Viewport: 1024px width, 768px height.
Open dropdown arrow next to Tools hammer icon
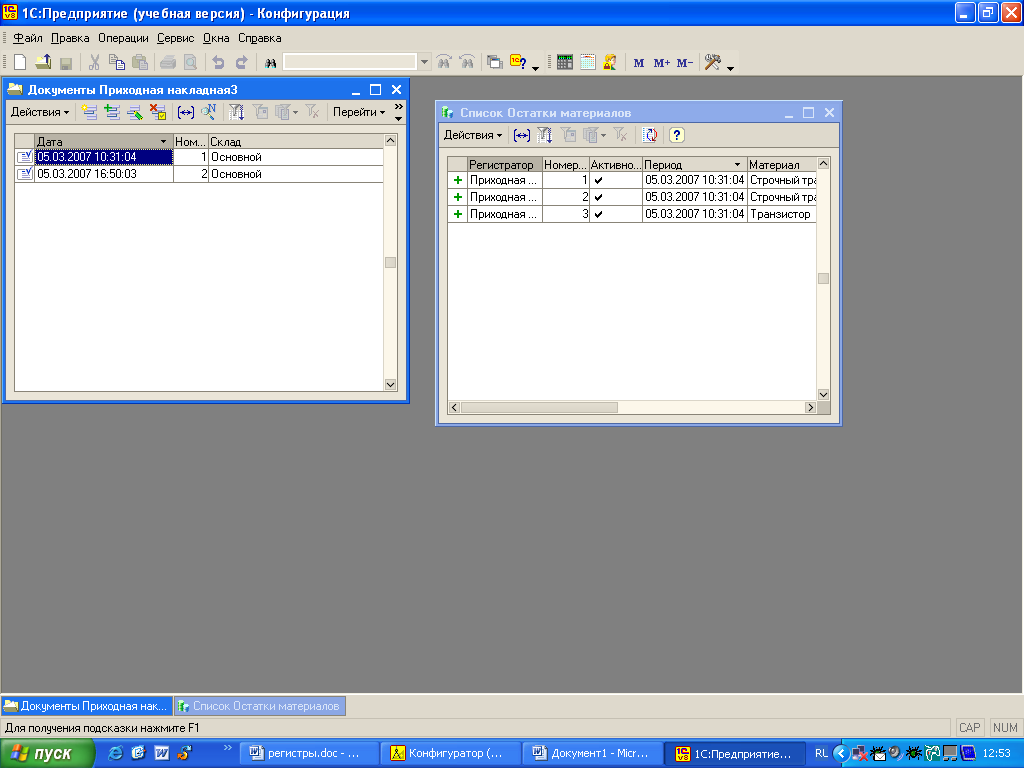[x=730, y=68]
